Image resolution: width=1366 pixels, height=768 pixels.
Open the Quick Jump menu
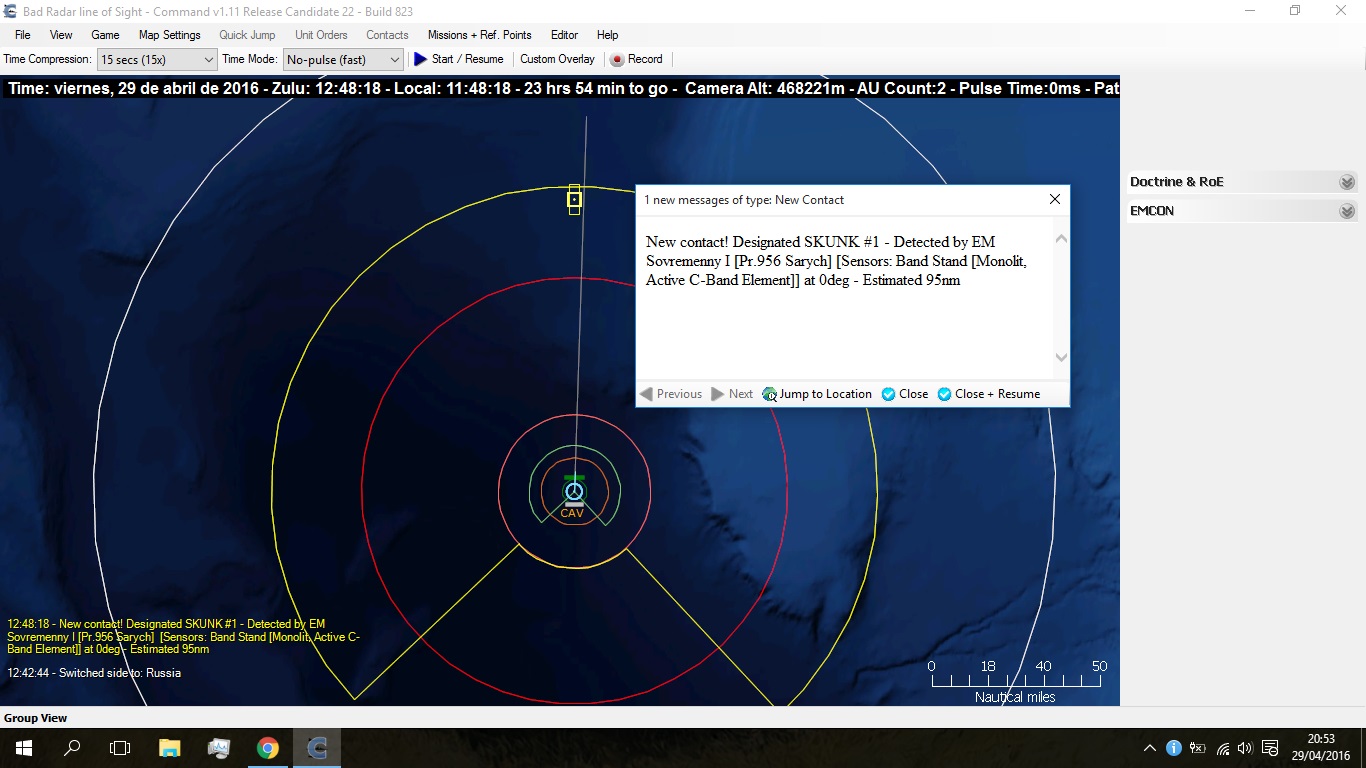pyautogui.click(x=247, y=35)
